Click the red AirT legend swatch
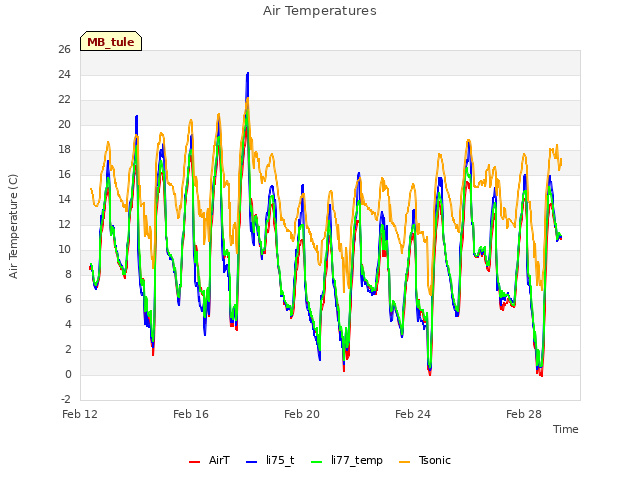 click(x=195, y=462)
